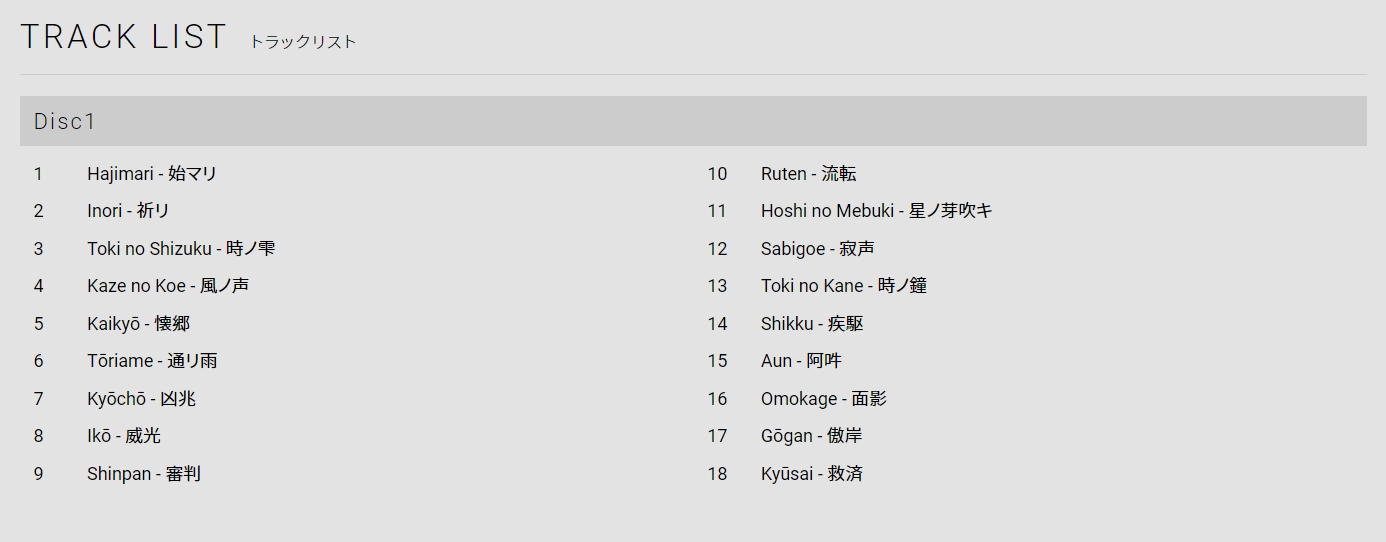Choose track 4 Kaze no Koe

[167, 286]
